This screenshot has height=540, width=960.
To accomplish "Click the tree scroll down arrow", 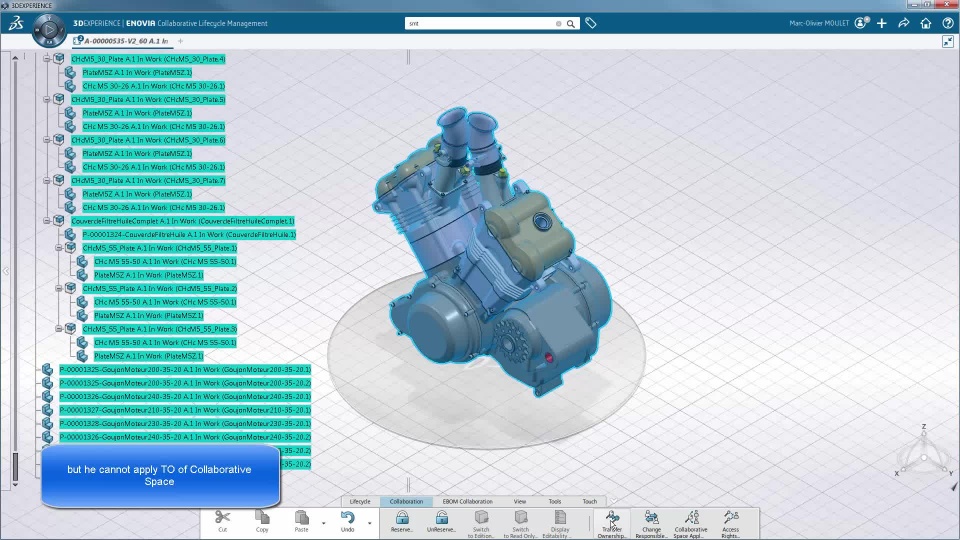I will click(15, 484).
